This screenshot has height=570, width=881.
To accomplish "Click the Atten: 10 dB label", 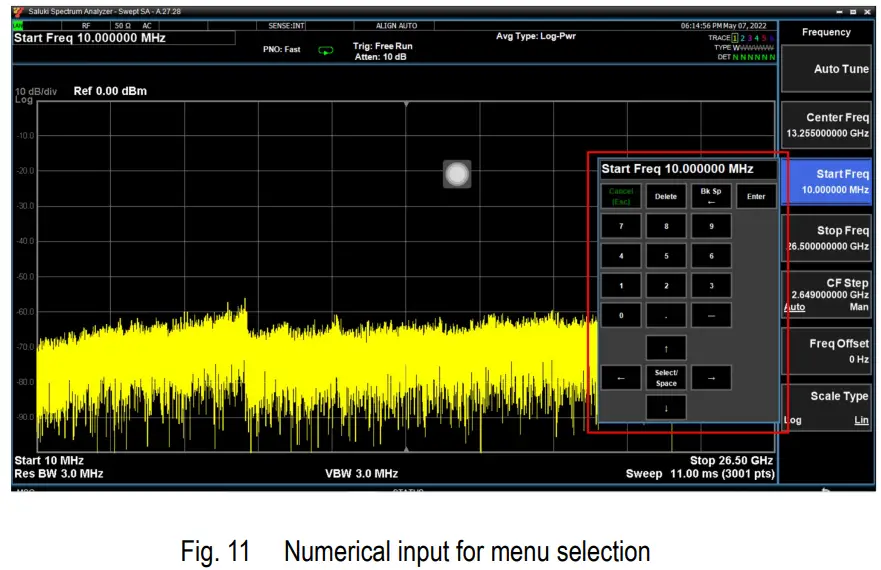I will coord(380,57).
